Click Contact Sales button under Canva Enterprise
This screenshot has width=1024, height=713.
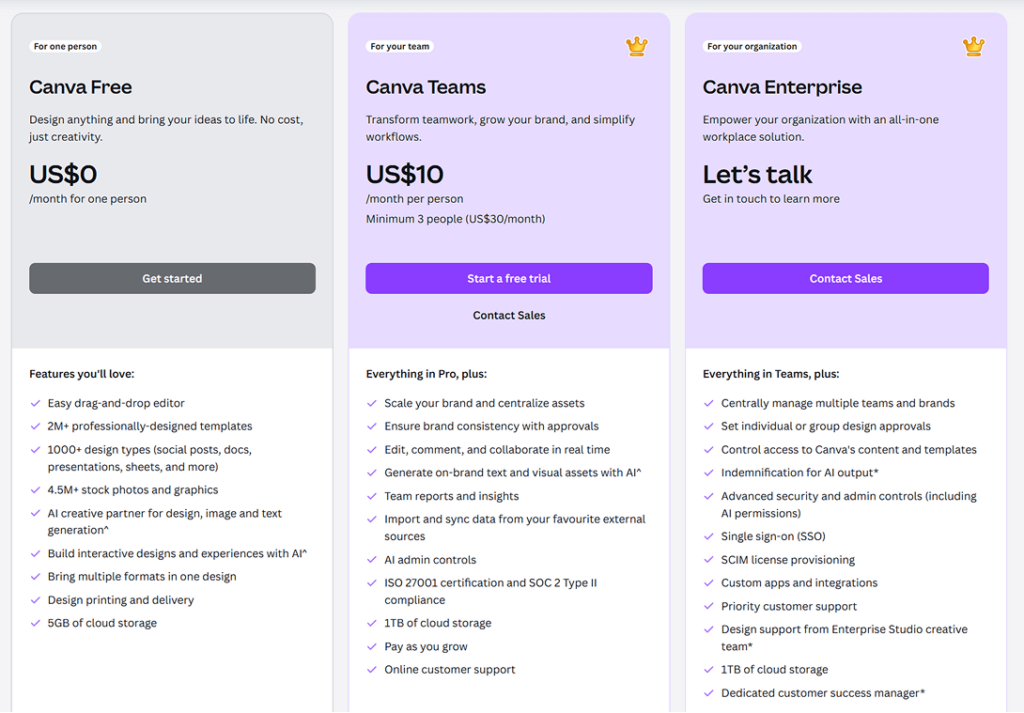click(x=845, y=279)
